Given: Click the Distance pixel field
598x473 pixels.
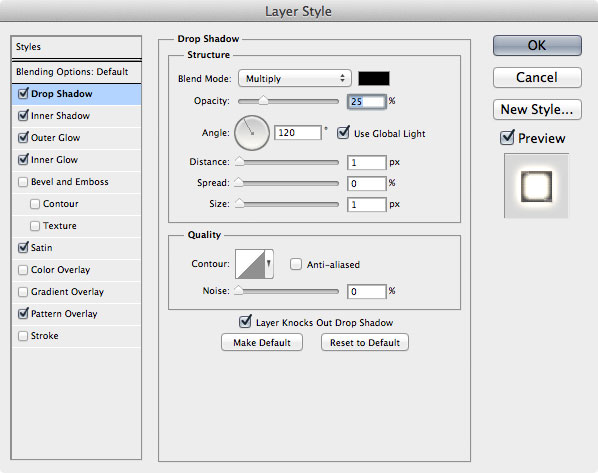Looking at the screenshot, I should coord(367,162).
